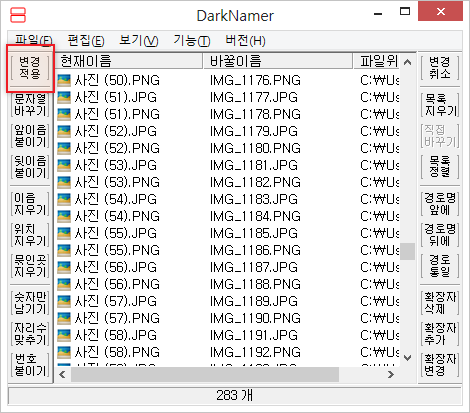Image resolution: width=470 pixels, height=413 pixels.
Task: Click the vertical scrollbar up arrow
Action: (407, 62)
